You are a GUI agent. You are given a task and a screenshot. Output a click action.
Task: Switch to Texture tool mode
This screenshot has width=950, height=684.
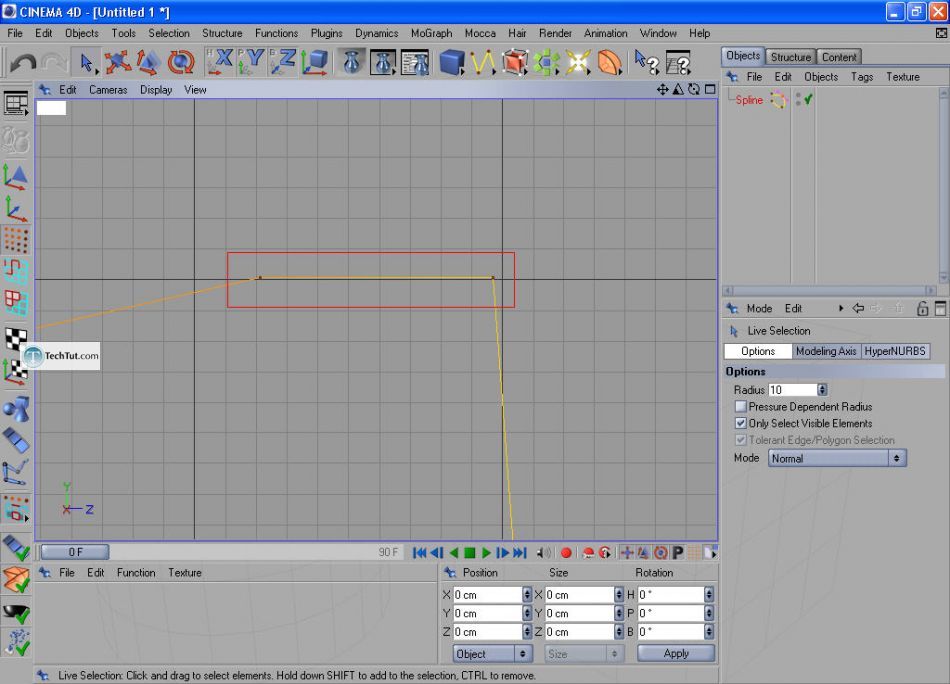point(16,339)
